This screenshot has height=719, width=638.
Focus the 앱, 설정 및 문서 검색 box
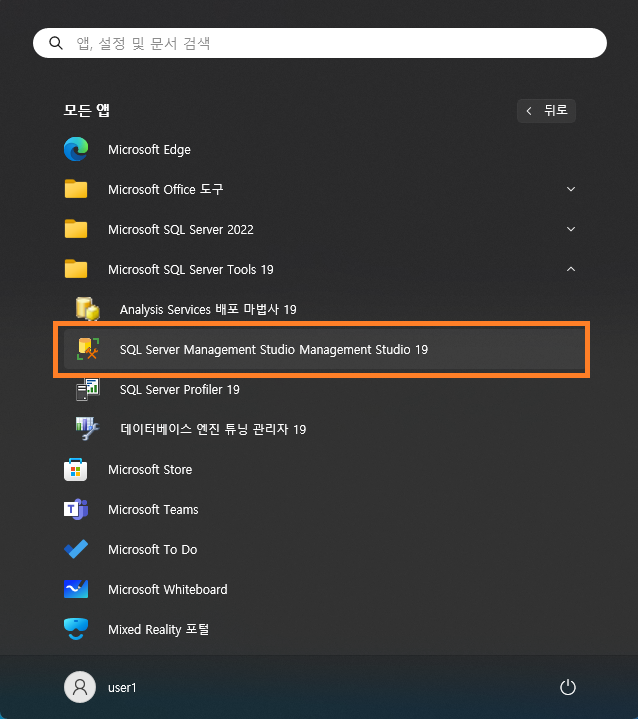coord(320,43)
